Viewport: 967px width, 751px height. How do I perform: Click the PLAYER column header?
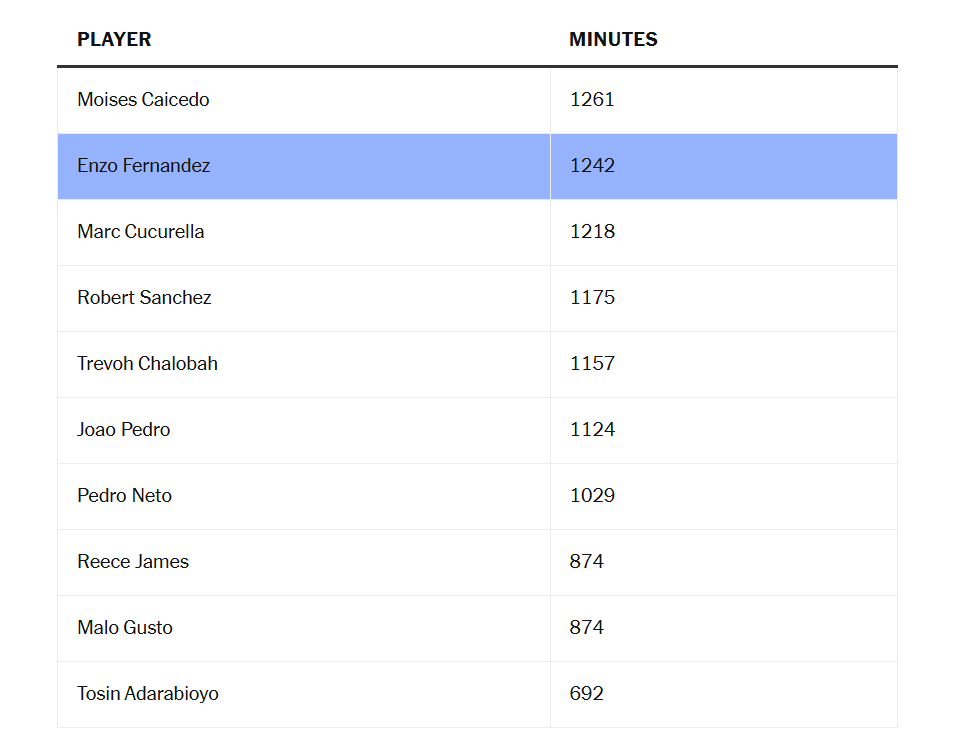114,40
